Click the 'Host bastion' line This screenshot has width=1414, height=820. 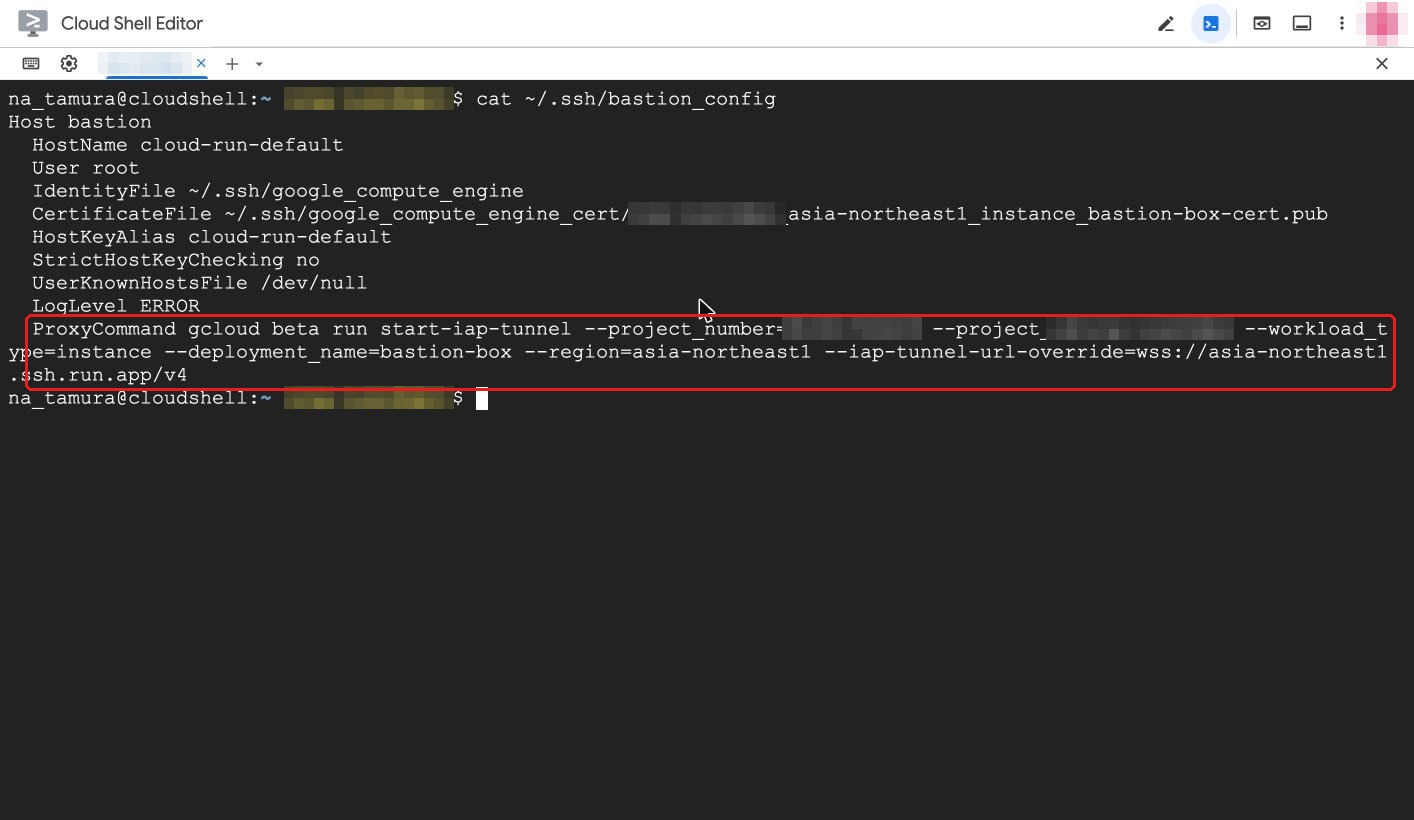tap(80, 122)
